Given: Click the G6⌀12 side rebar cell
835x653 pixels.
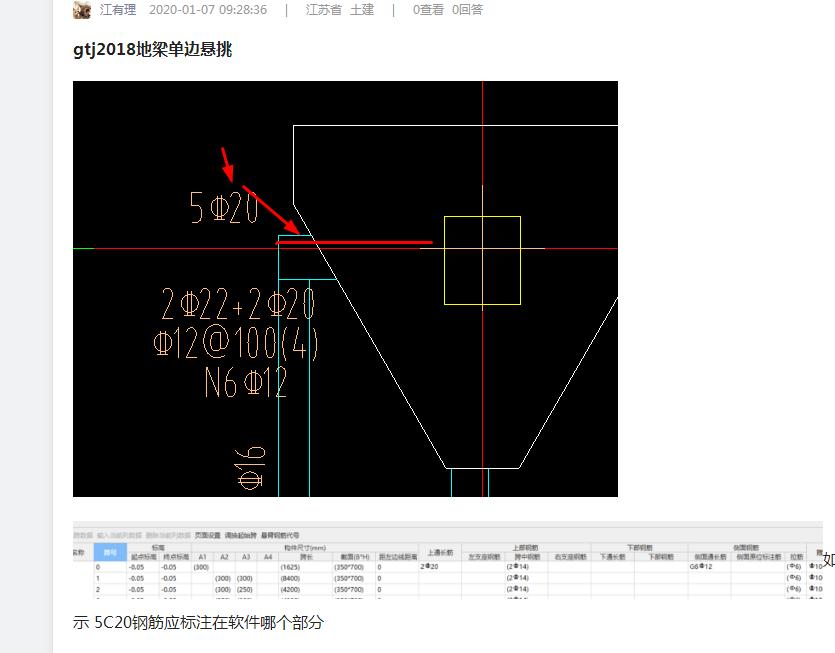Looking at the screenshot, I should coord(701,567).
